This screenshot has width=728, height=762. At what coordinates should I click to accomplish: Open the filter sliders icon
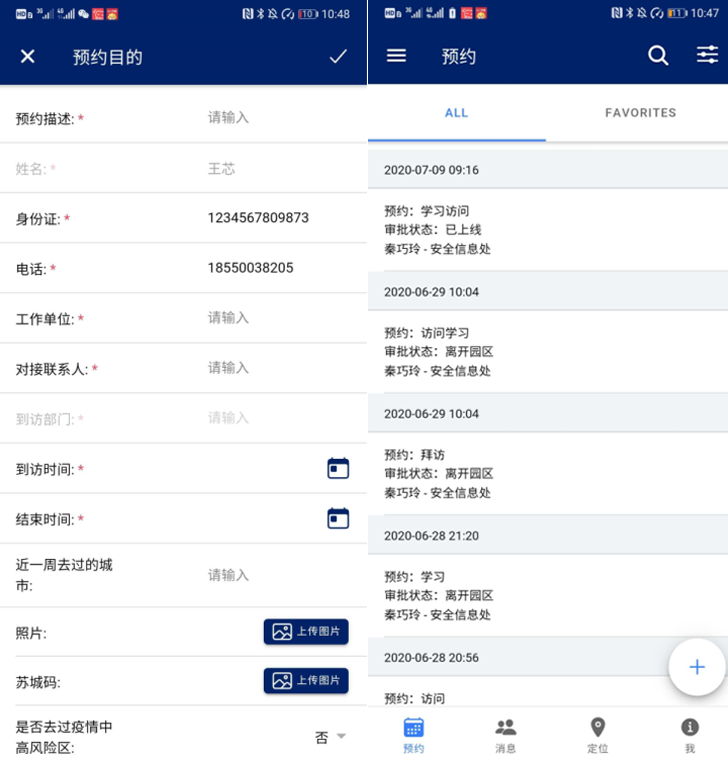[x=707, y=56]
